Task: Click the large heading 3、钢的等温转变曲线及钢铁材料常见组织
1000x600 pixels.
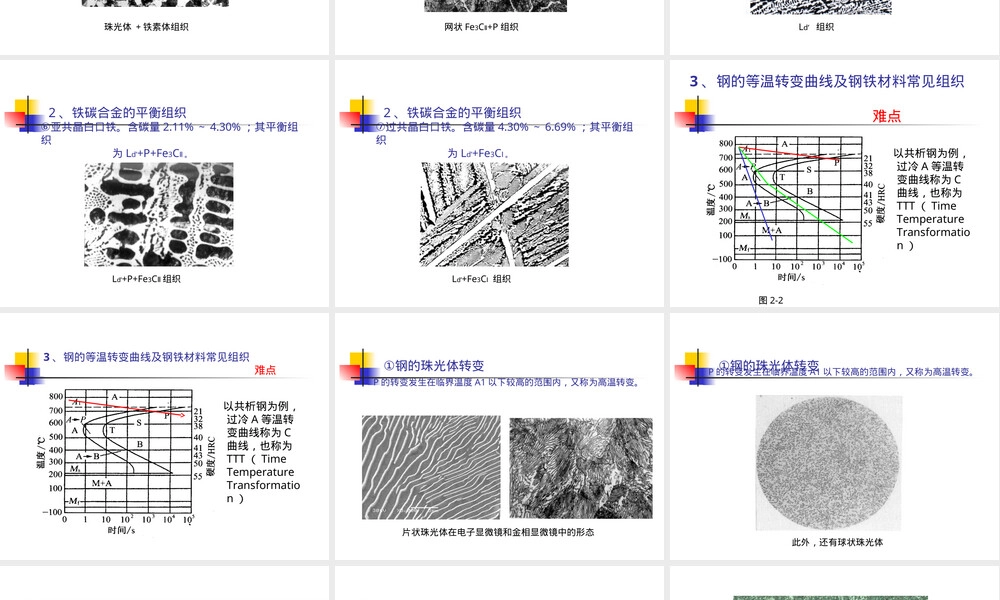Action: [827, 81]
